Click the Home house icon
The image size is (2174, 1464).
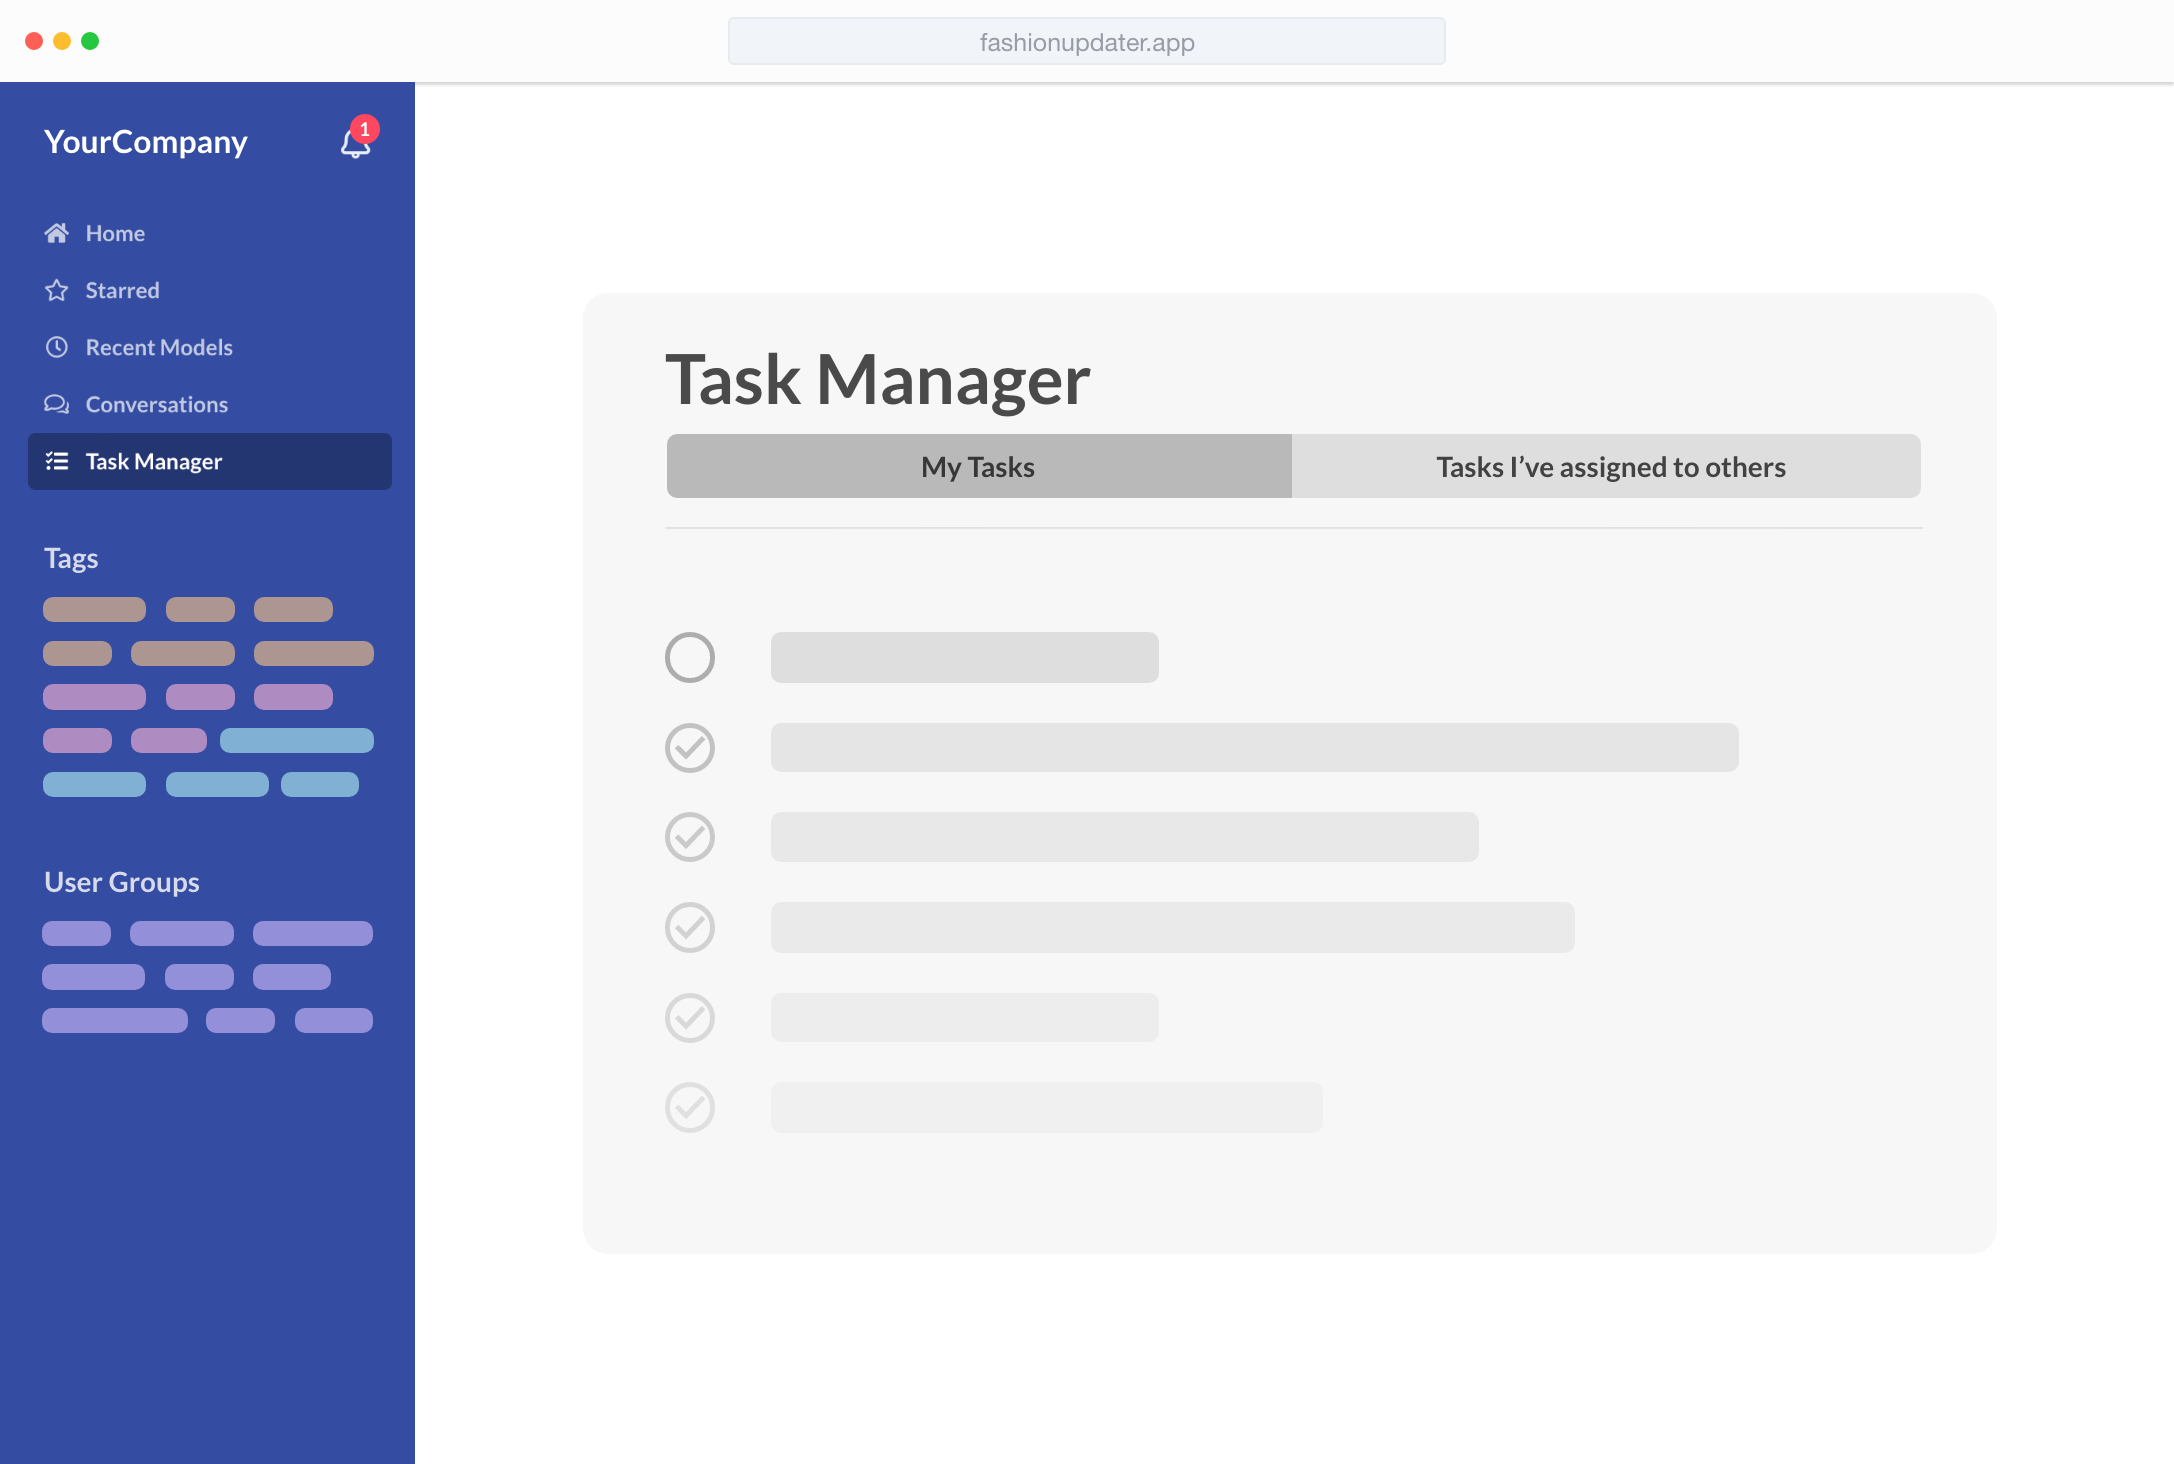tap(57, 233)
